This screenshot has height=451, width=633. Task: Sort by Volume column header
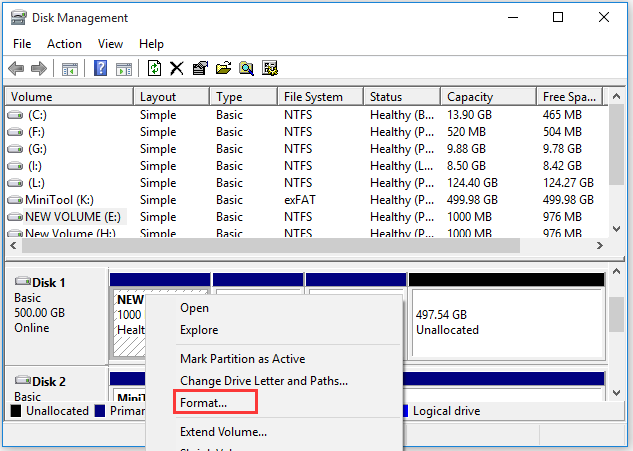point(69,97)
